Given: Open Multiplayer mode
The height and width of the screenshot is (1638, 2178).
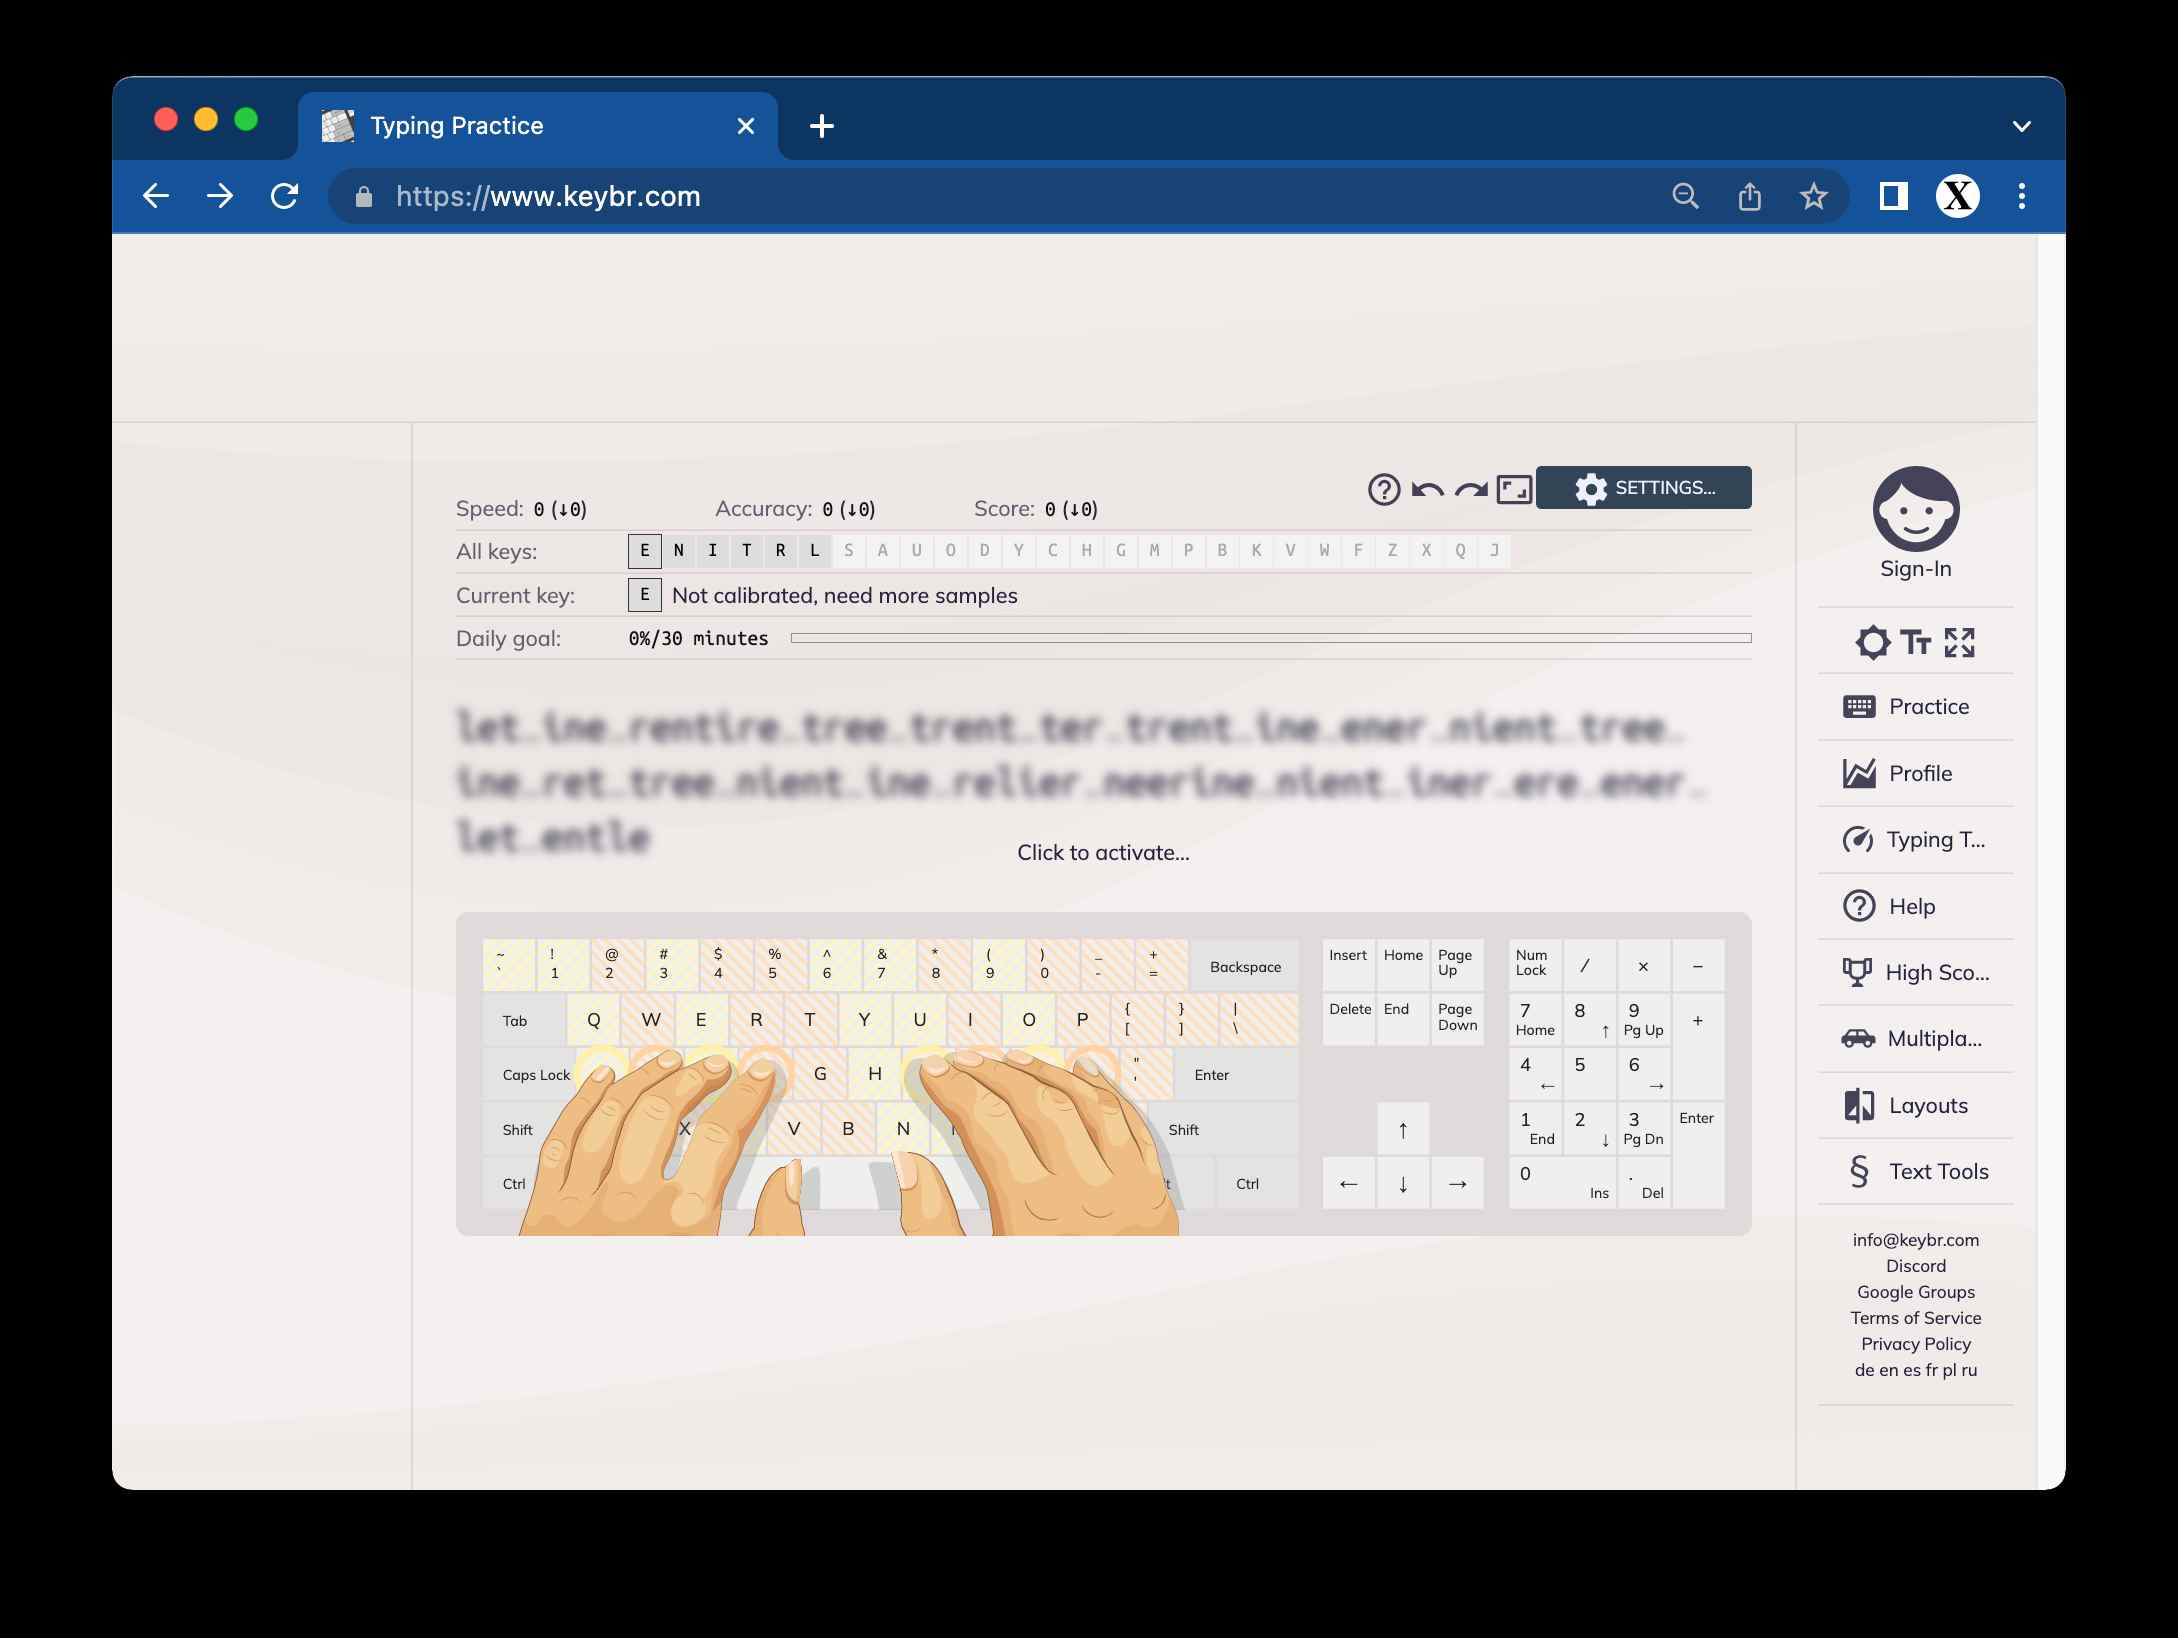Looking at the screenshot, I should pos(1915,1038).
